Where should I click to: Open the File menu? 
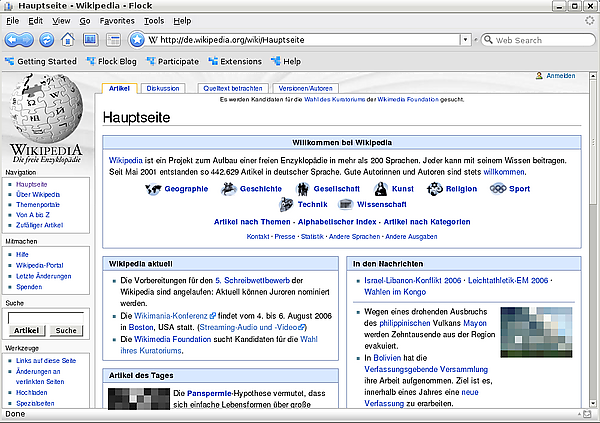(13, 21)
